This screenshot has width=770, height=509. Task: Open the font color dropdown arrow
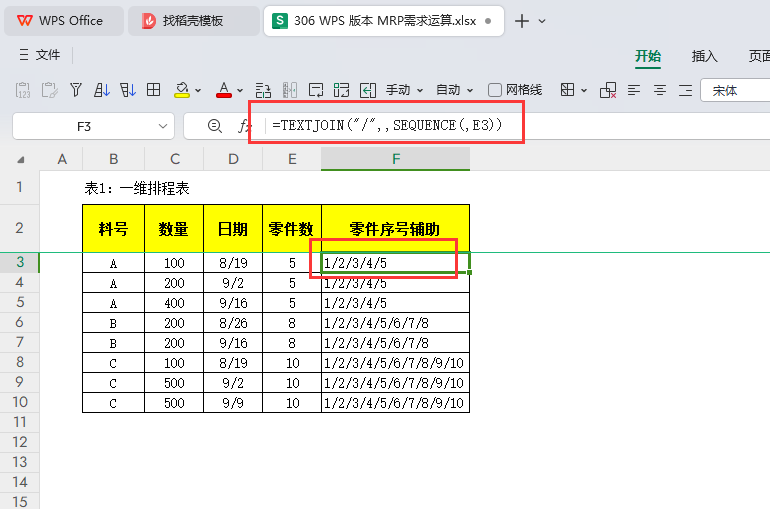click(x=240, y=91)
